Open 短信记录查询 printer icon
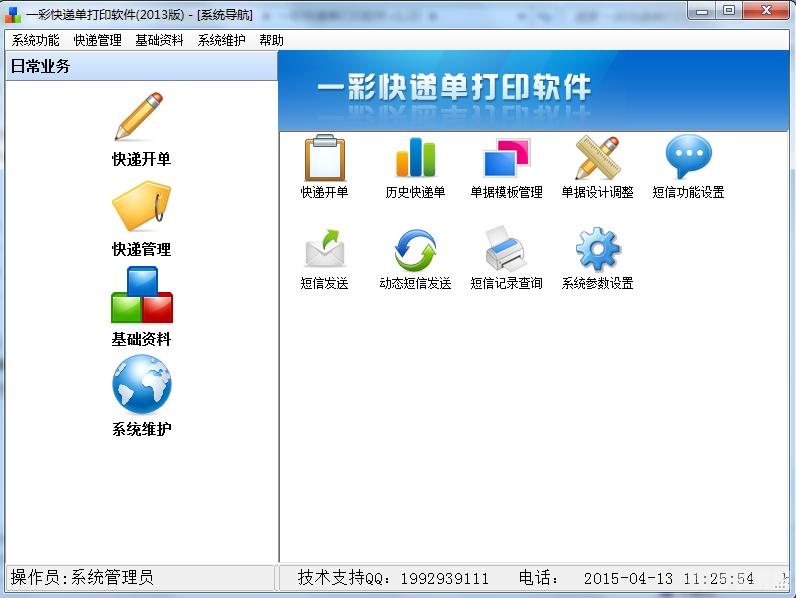The height and width of the screenshot is (598, 796). (506, 250)
